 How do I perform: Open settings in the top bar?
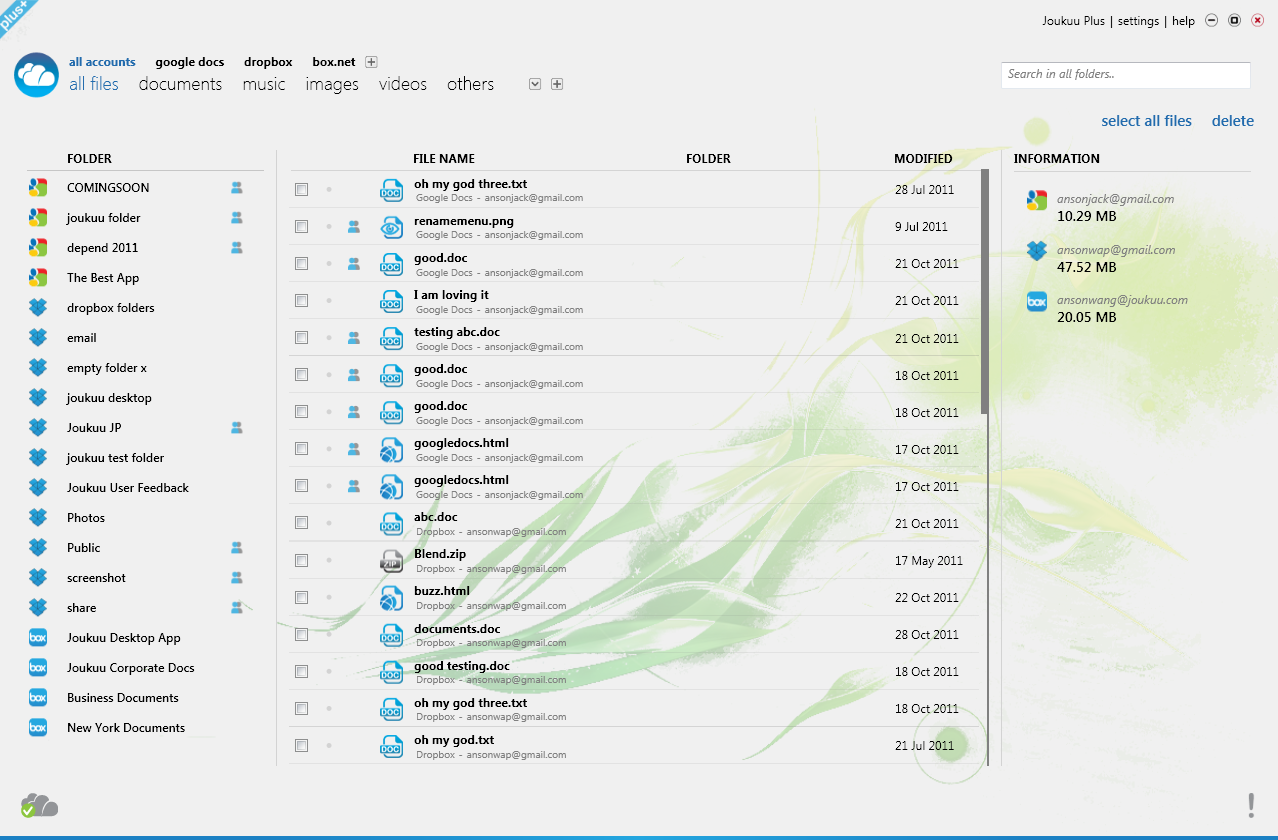1138,21
